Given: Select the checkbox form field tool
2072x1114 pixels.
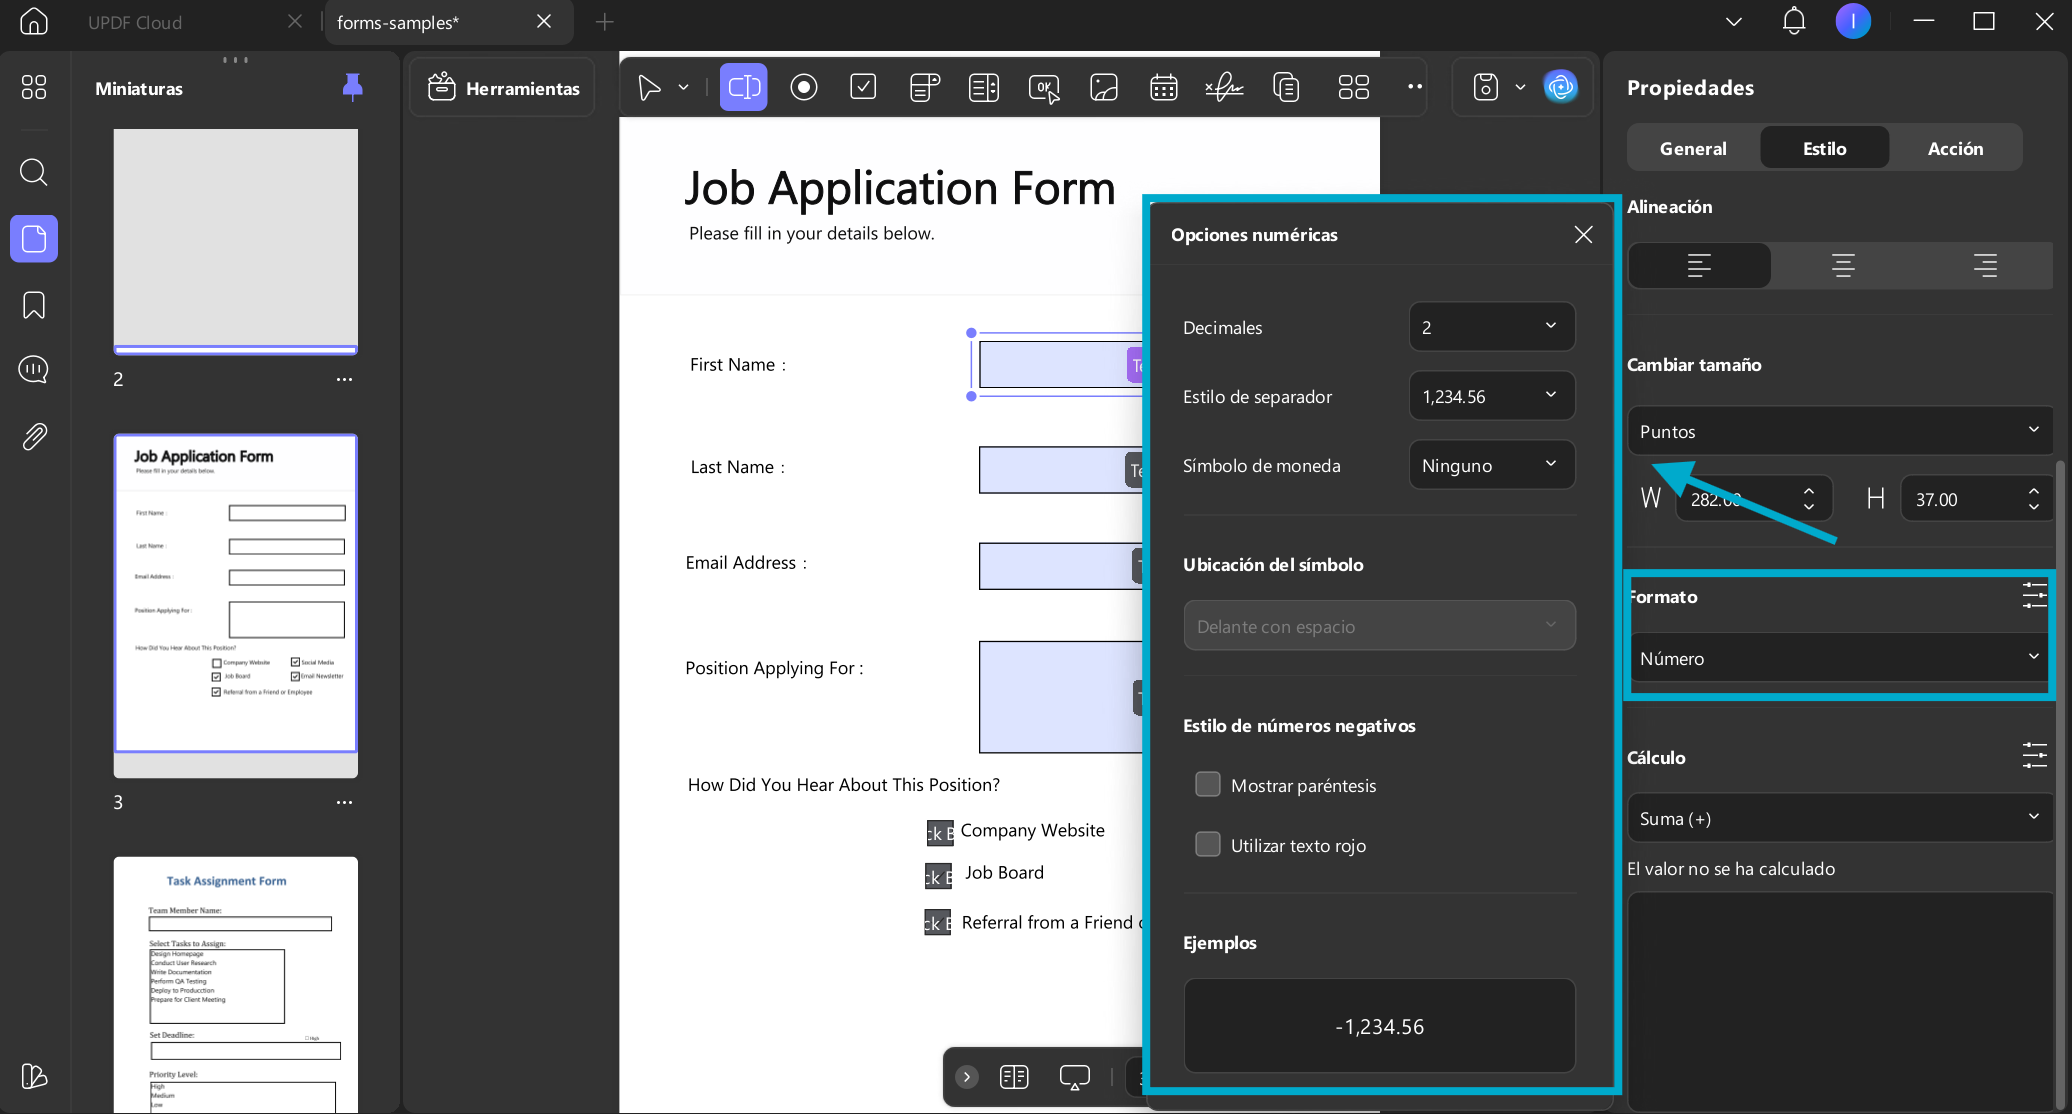Looking at the screenshot, I should (863, 88).
